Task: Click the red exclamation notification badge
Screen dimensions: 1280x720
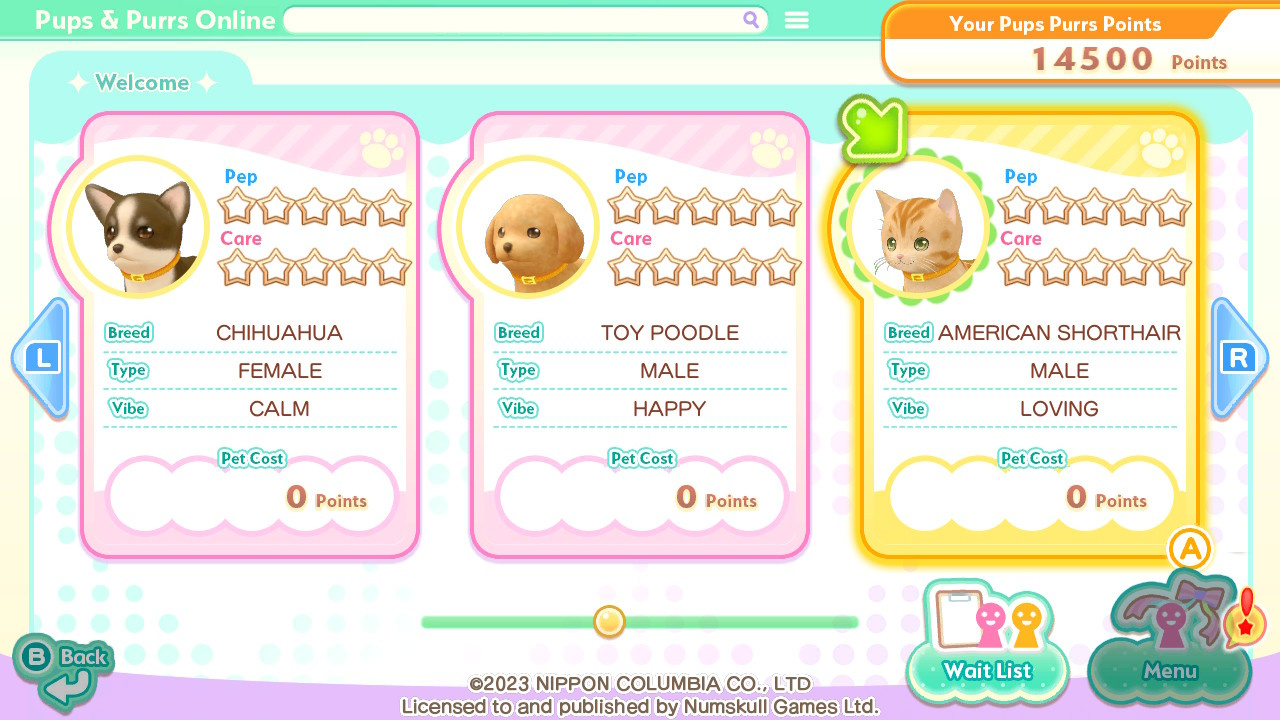Action: tap(1246, 616)
